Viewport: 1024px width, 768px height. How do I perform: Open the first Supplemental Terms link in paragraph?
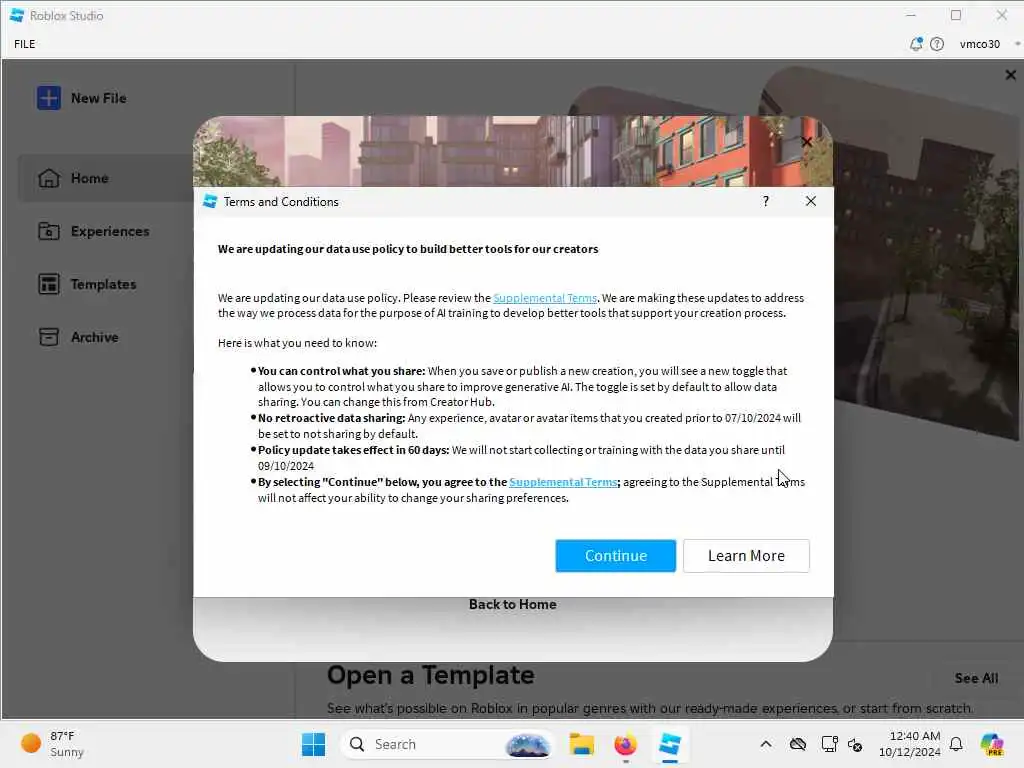pos(545,298)
